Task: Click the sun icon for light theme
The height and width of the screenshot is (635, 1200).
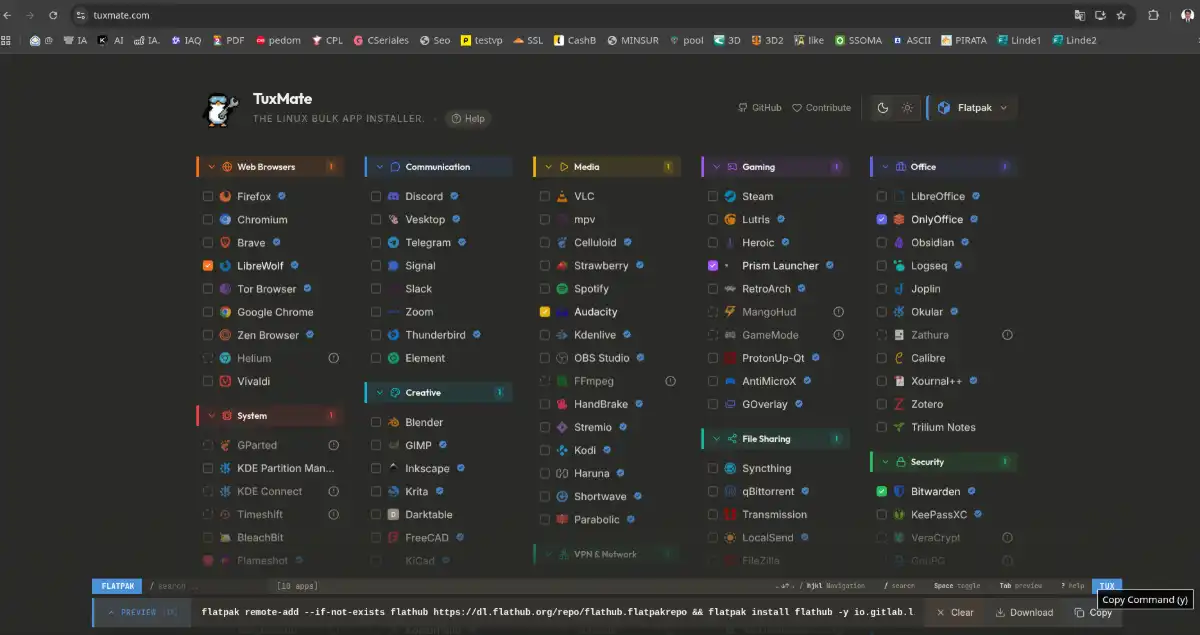Action: [907, 108]
